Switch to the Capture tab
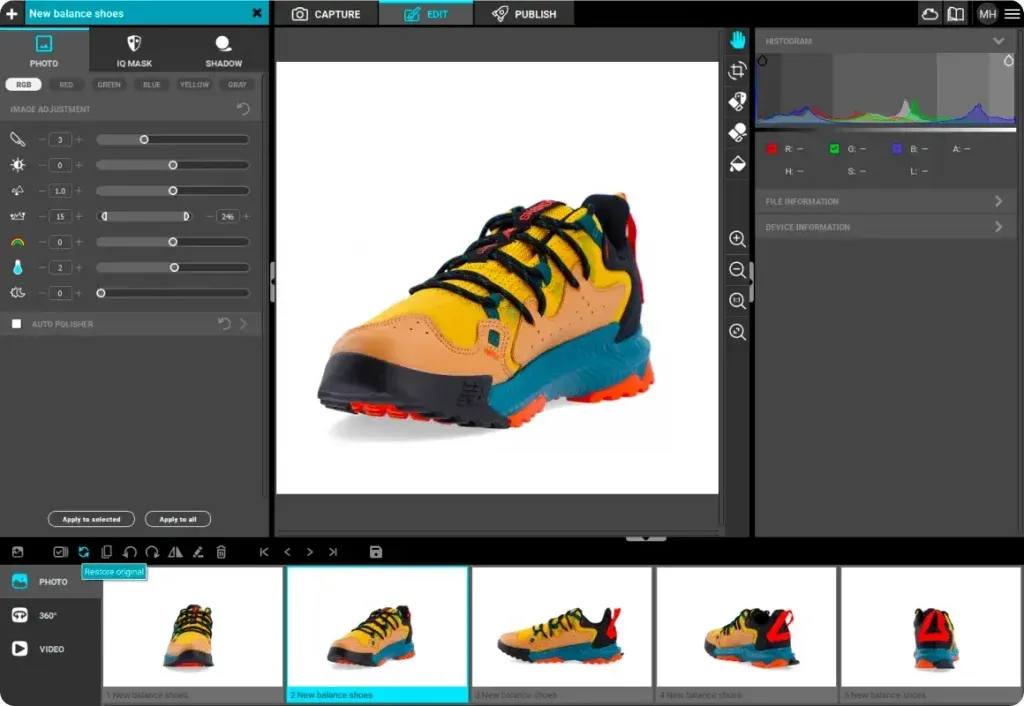 click(x=325, y=14)
